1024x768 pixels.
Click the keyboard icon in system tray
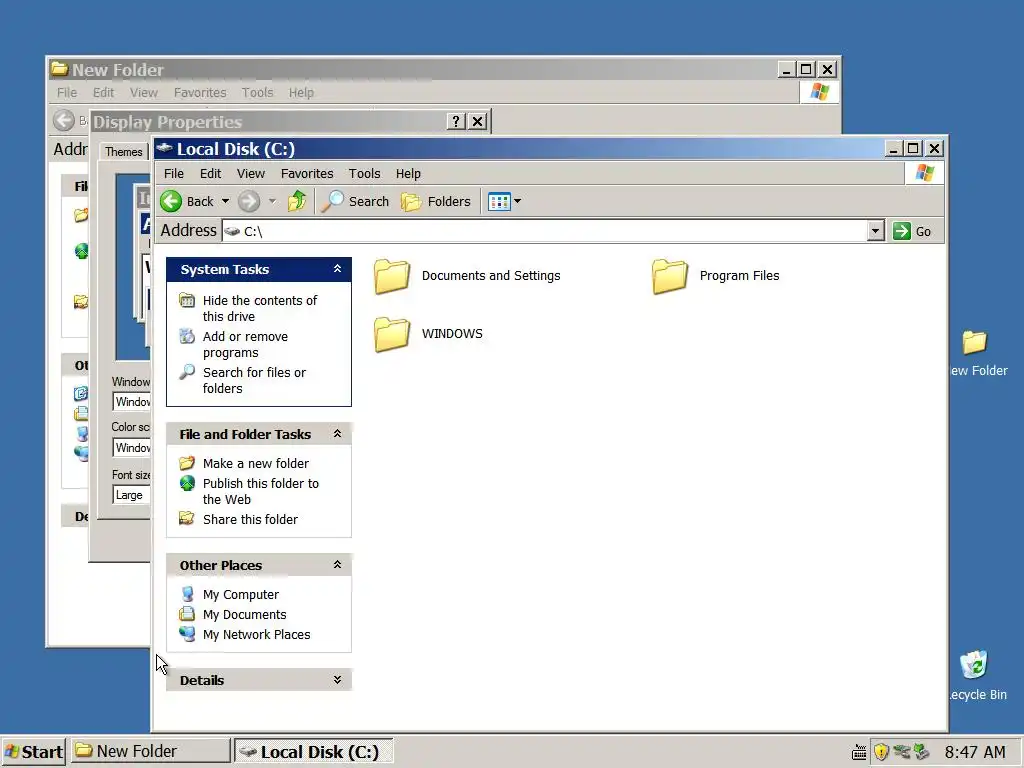859,753
